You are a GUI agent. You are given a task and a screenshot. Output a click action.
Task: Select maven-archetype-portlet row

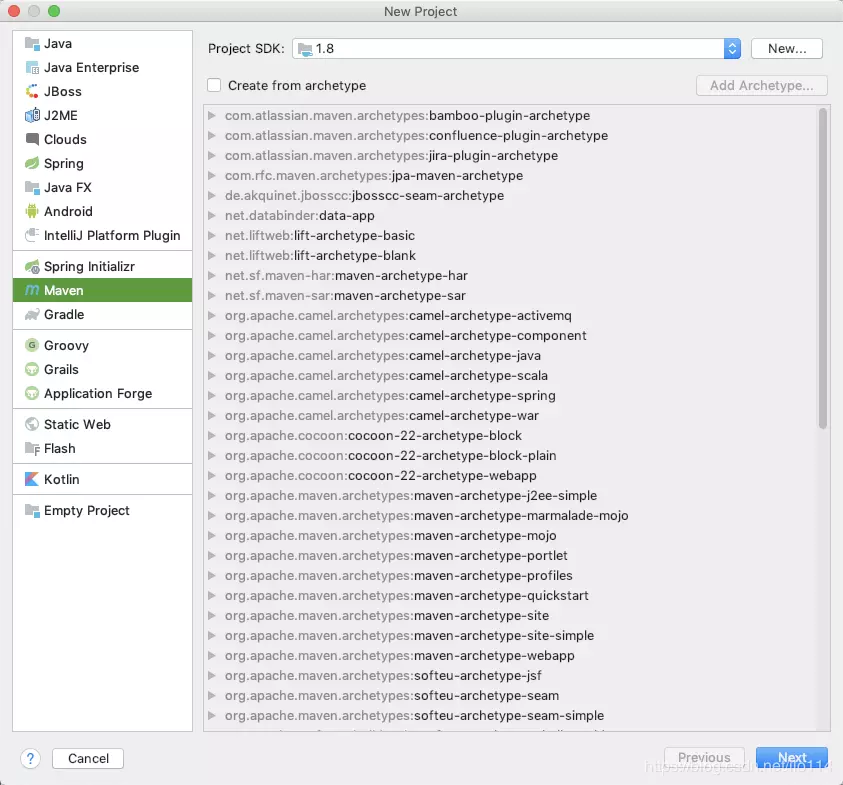click(511, 556)
